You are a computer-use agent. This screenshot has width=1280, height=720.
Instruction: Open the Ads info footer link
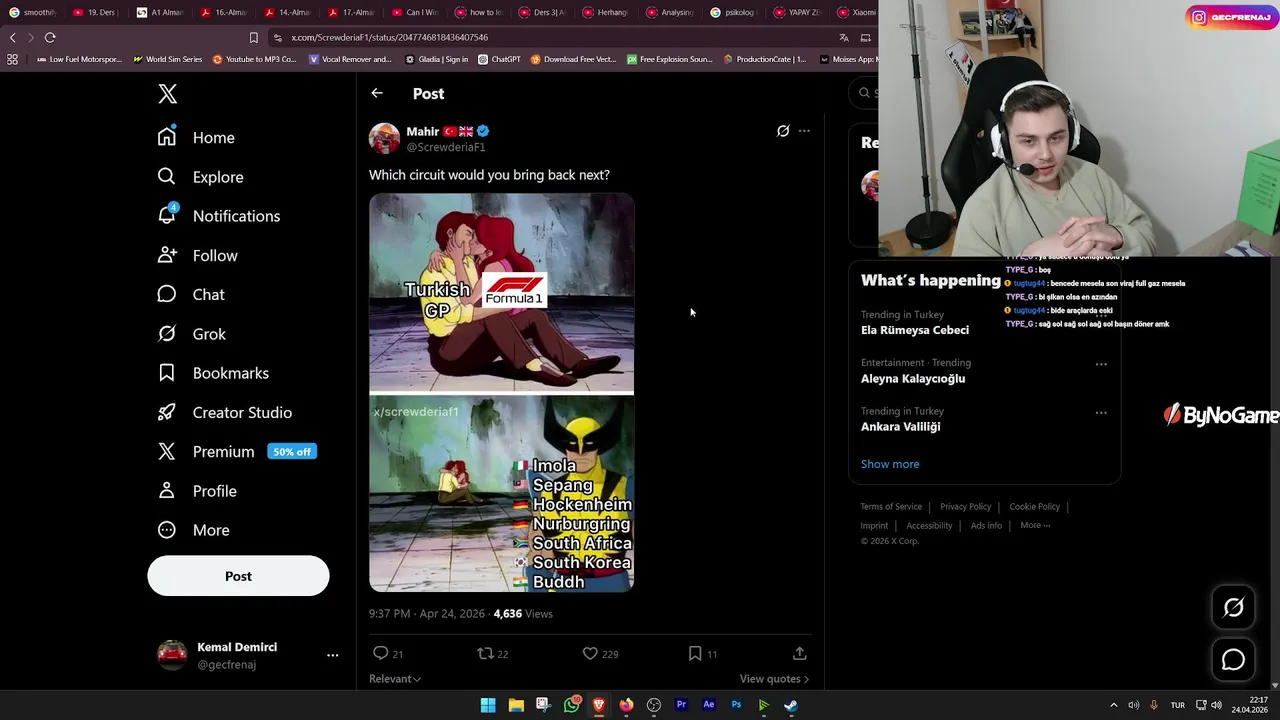click(x=986, y=526)
